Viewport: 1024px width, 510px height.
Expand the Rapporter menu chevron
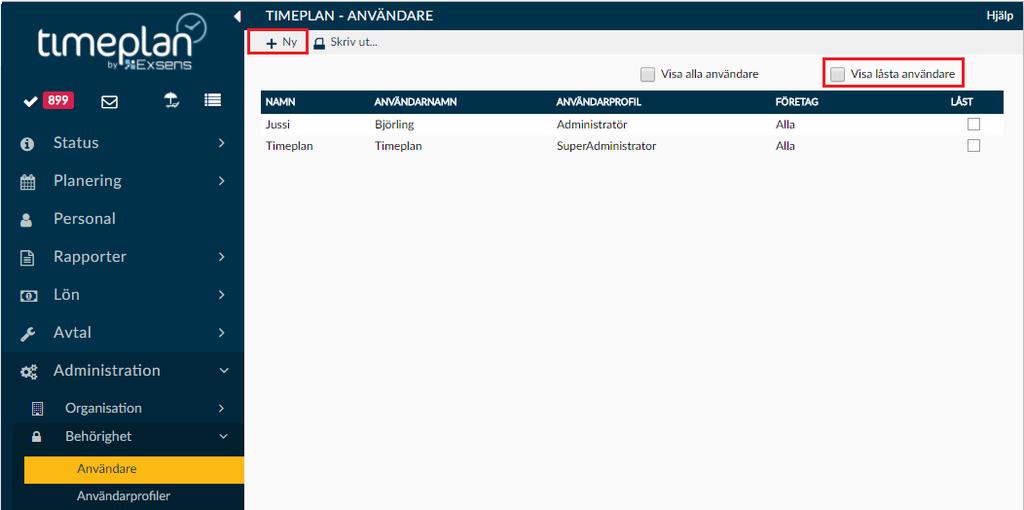221,257
